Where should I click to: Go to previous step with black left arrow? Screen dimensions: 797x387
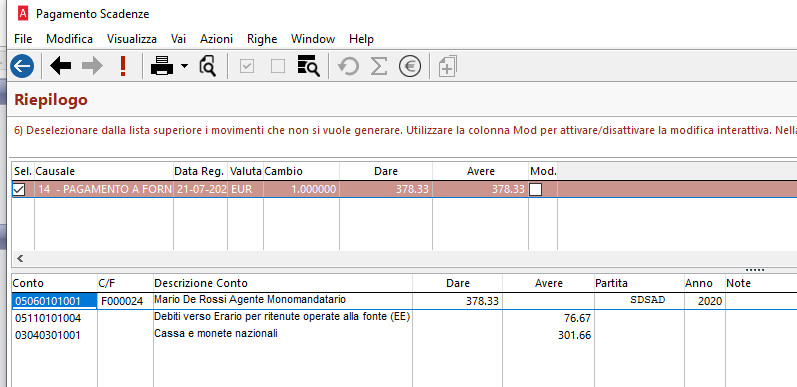pos(60,66)
